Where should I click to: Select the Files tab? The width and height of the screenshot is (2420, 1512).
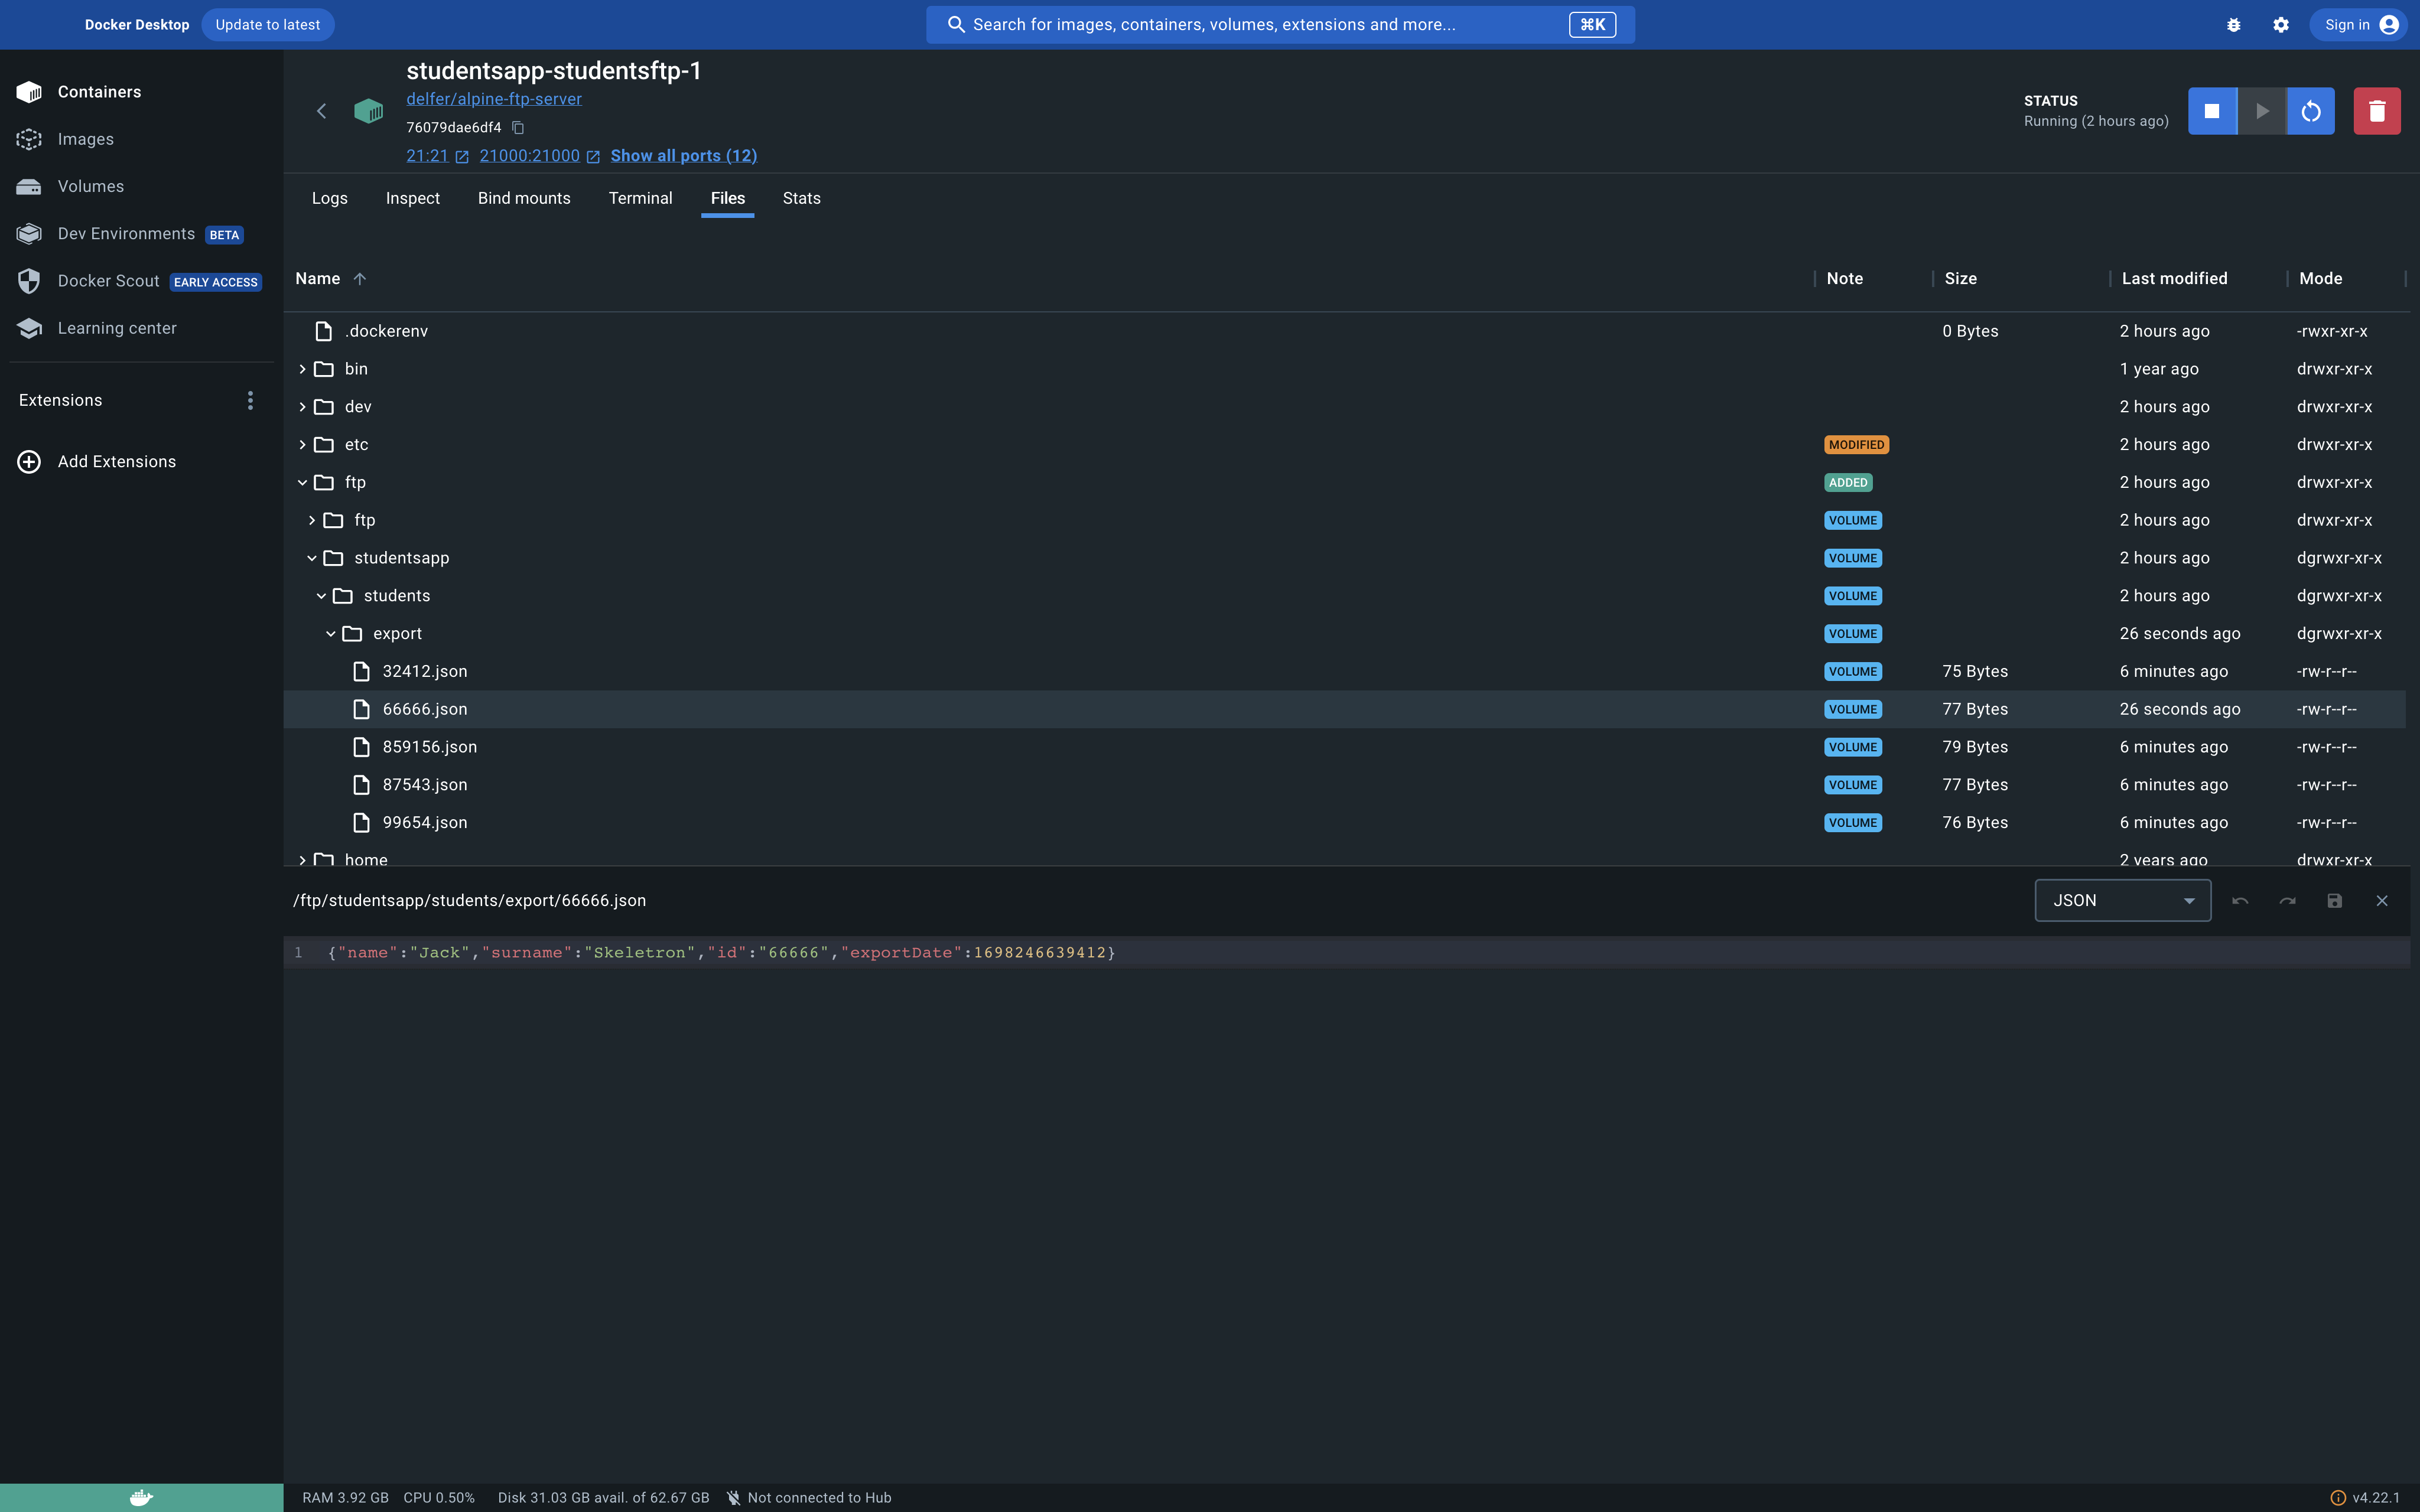pyautogui.click(x=727, y=198)
